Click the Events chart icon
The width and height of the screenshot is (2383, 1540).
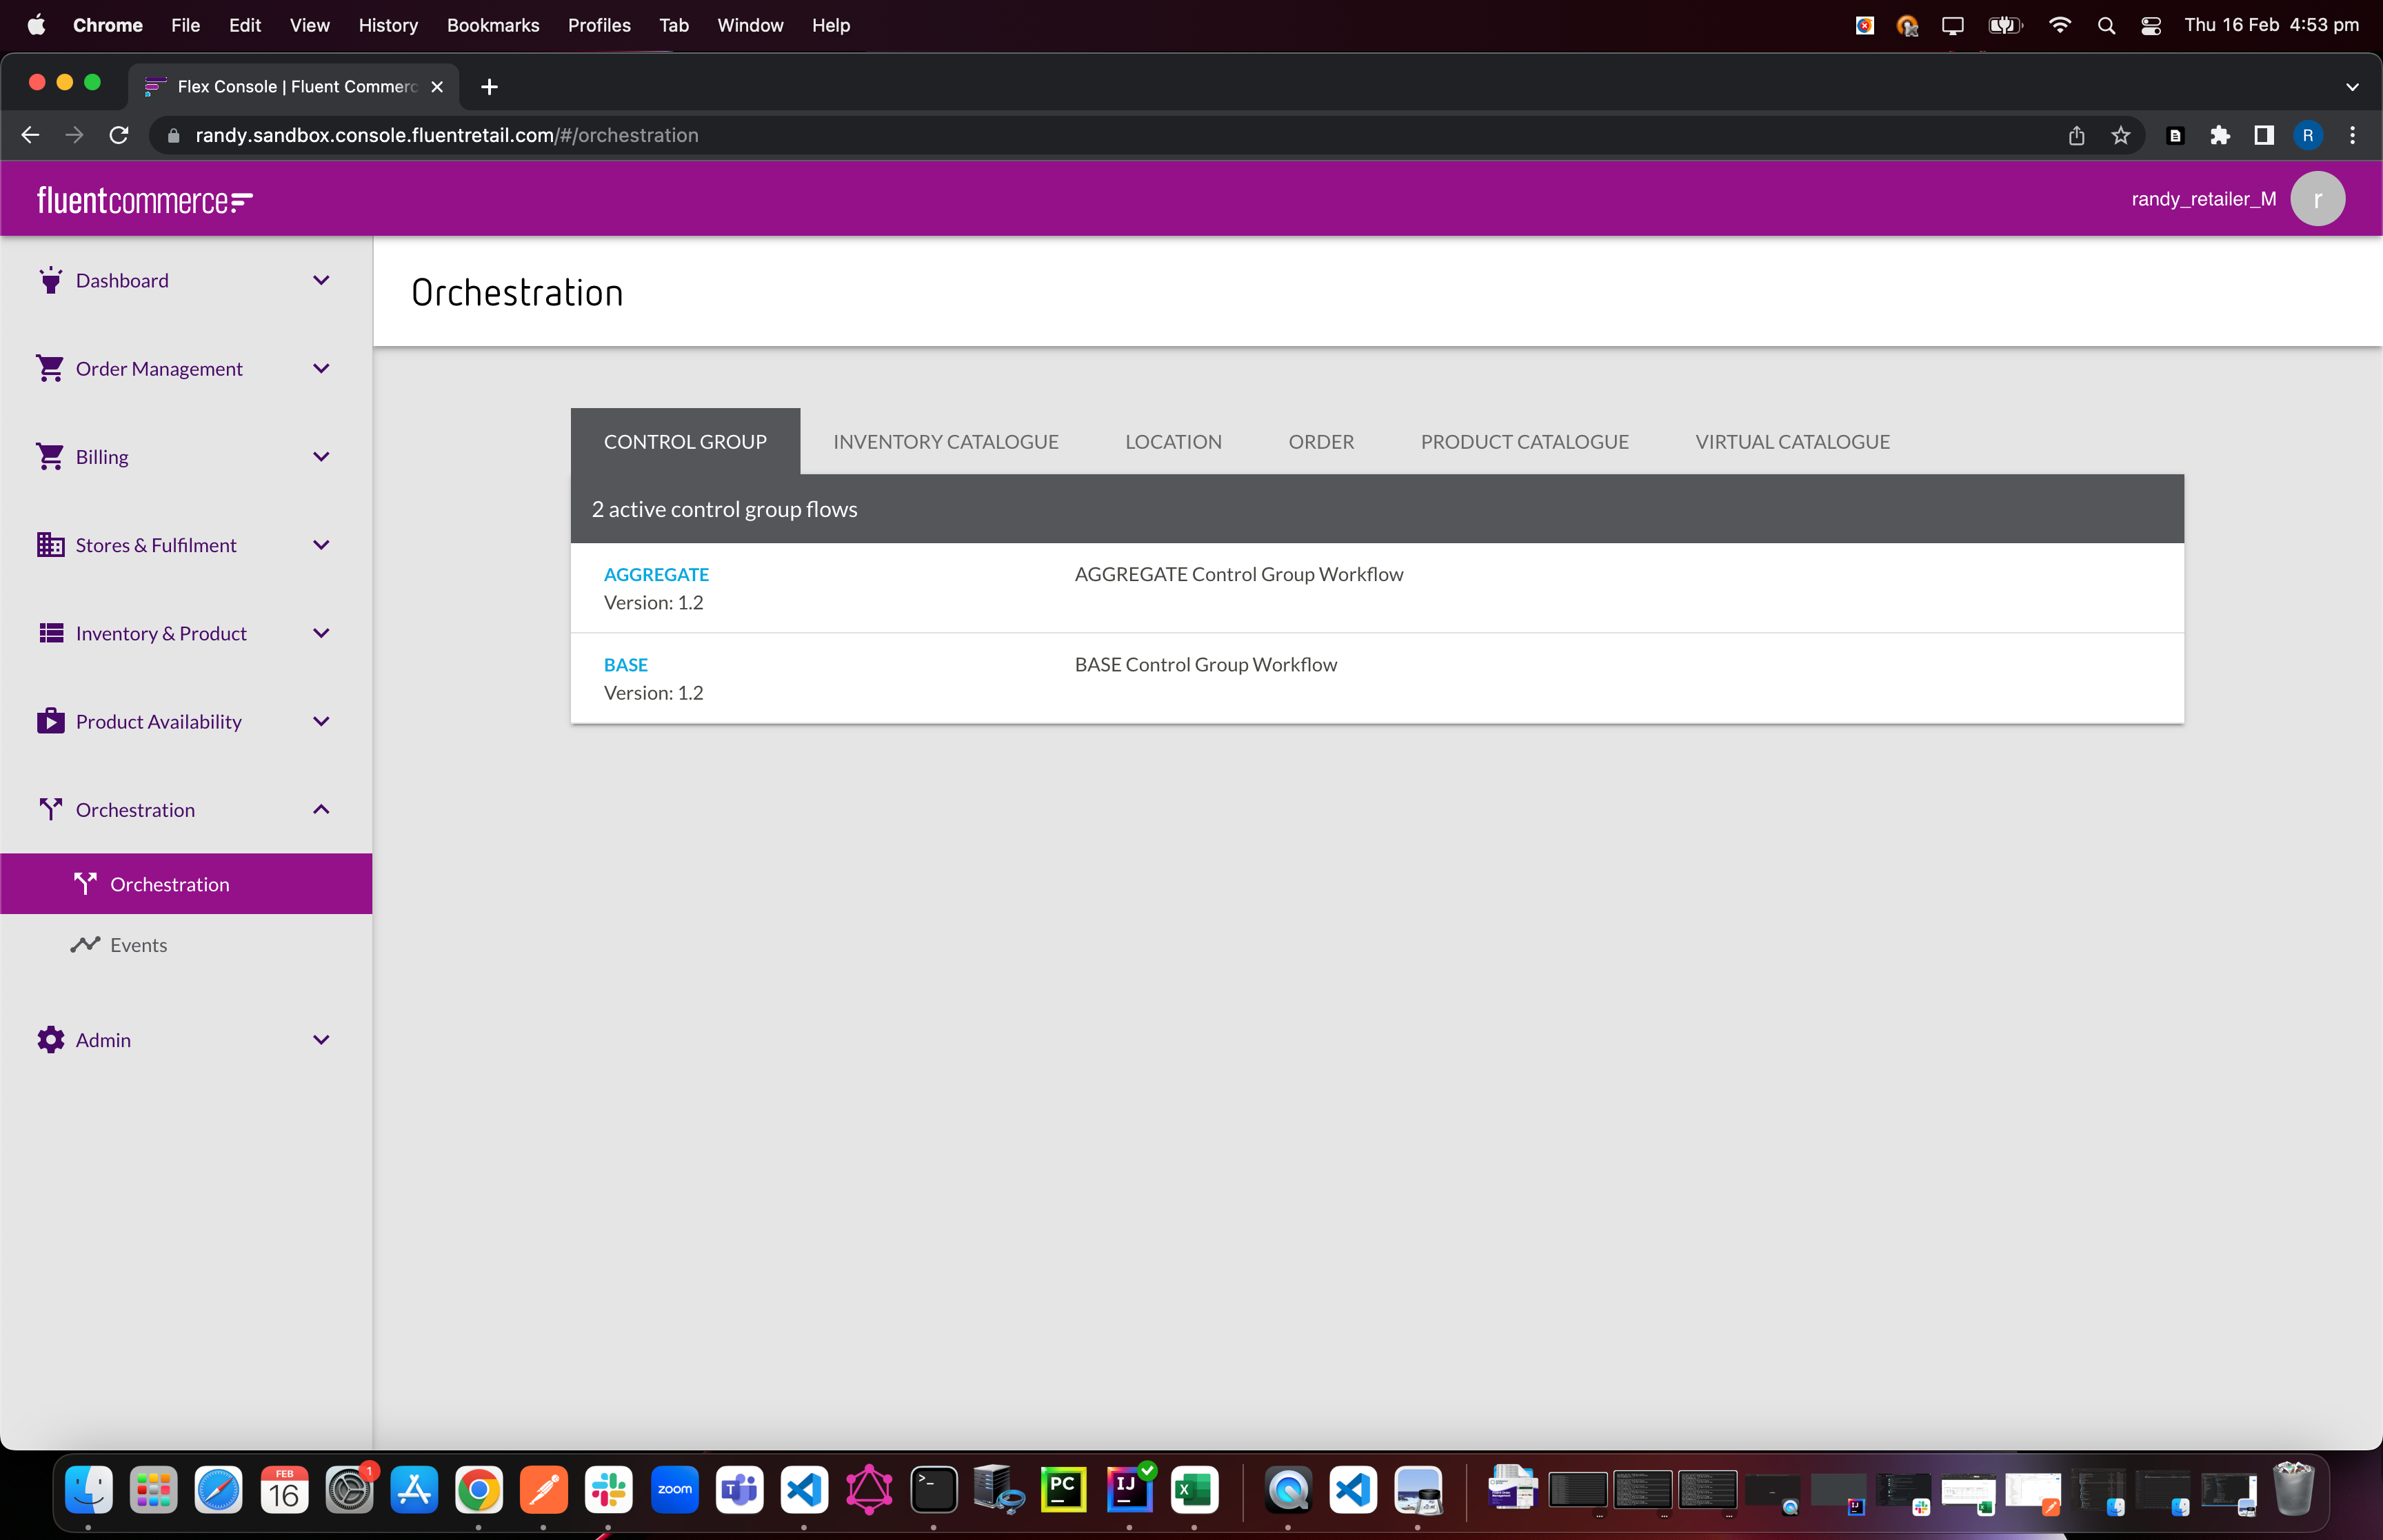click(85, 944)
